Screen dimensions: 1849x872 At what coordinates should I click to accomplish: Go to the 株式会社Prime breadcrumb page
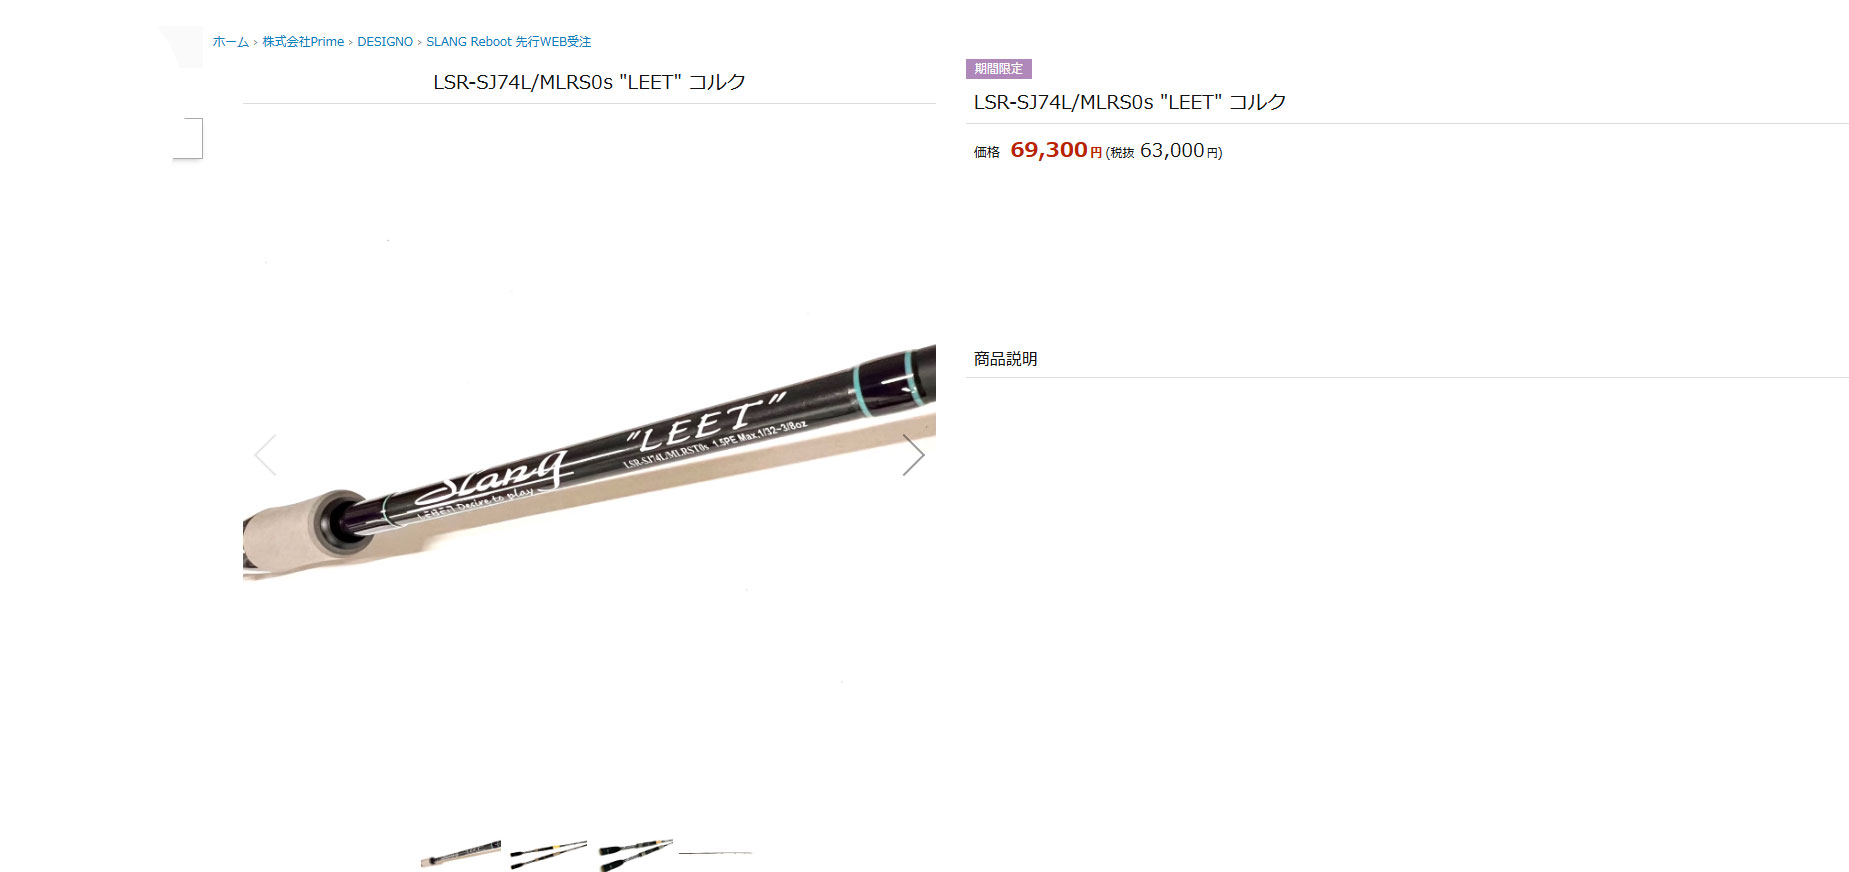[303, 42]
